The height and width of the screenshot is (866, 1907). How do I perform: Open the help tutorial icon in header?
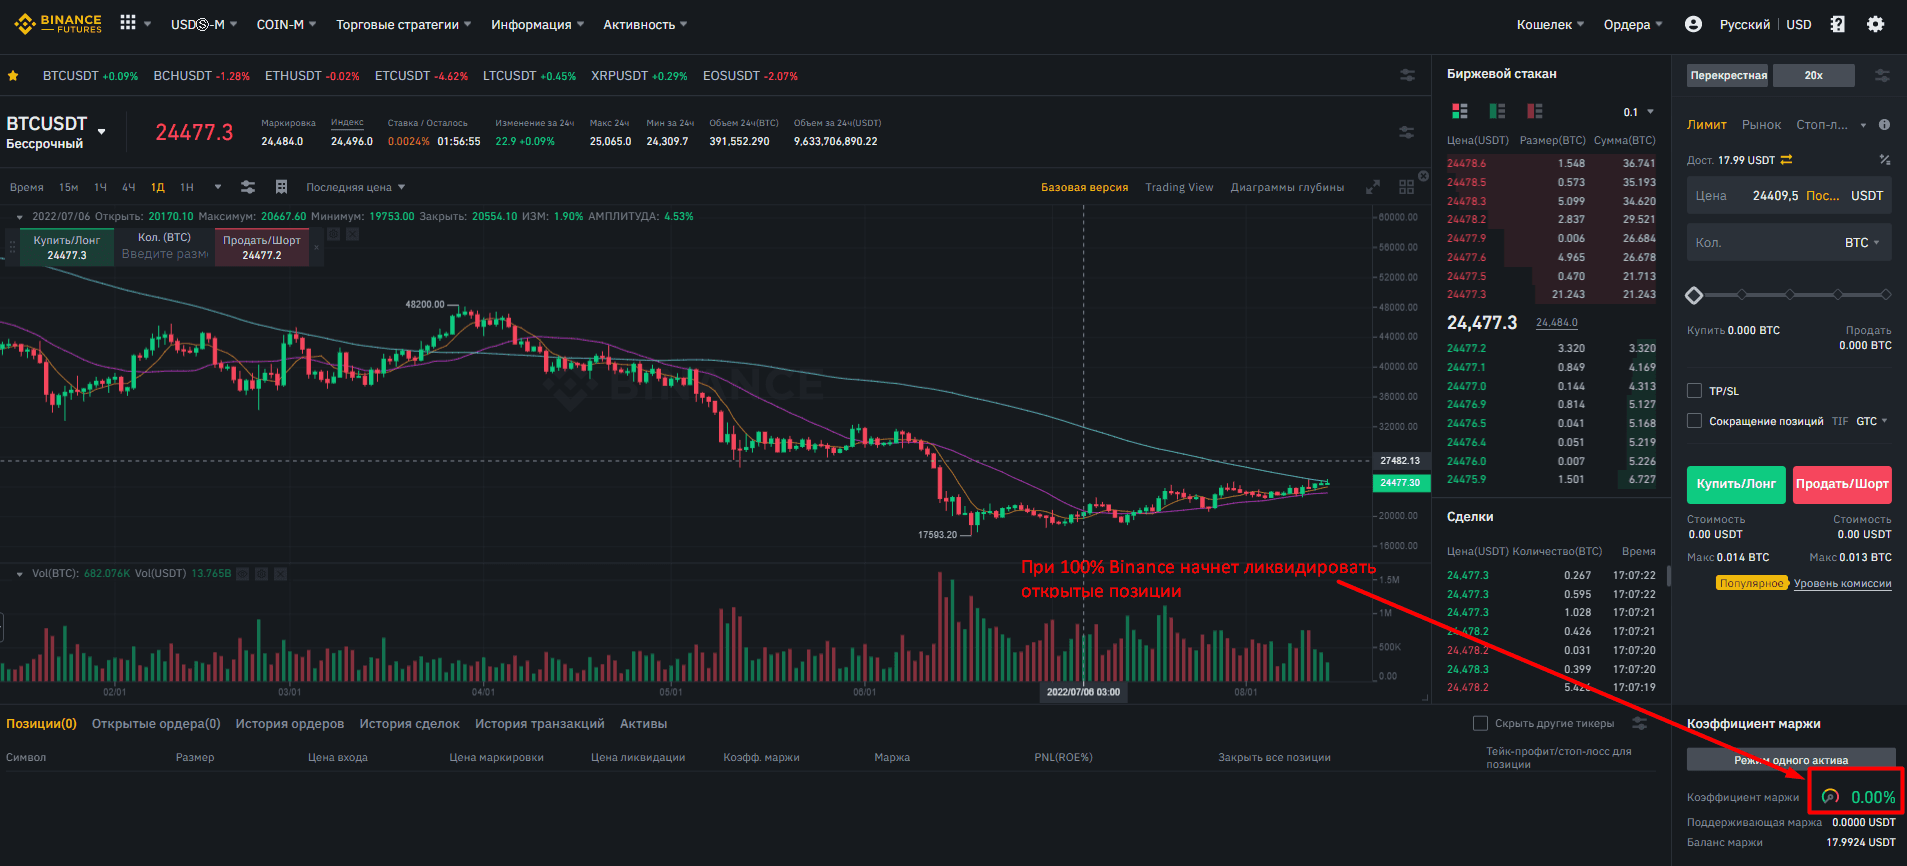[1838, 24]
